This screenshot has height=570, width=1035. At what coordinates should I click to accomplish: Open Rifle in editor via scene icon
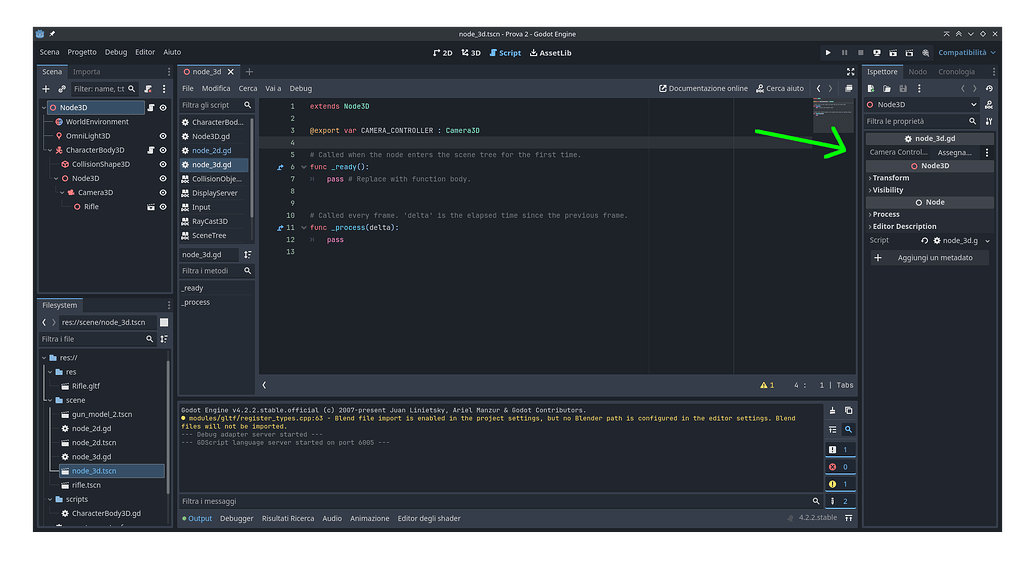pyautogui.click(x=150, y=207)
